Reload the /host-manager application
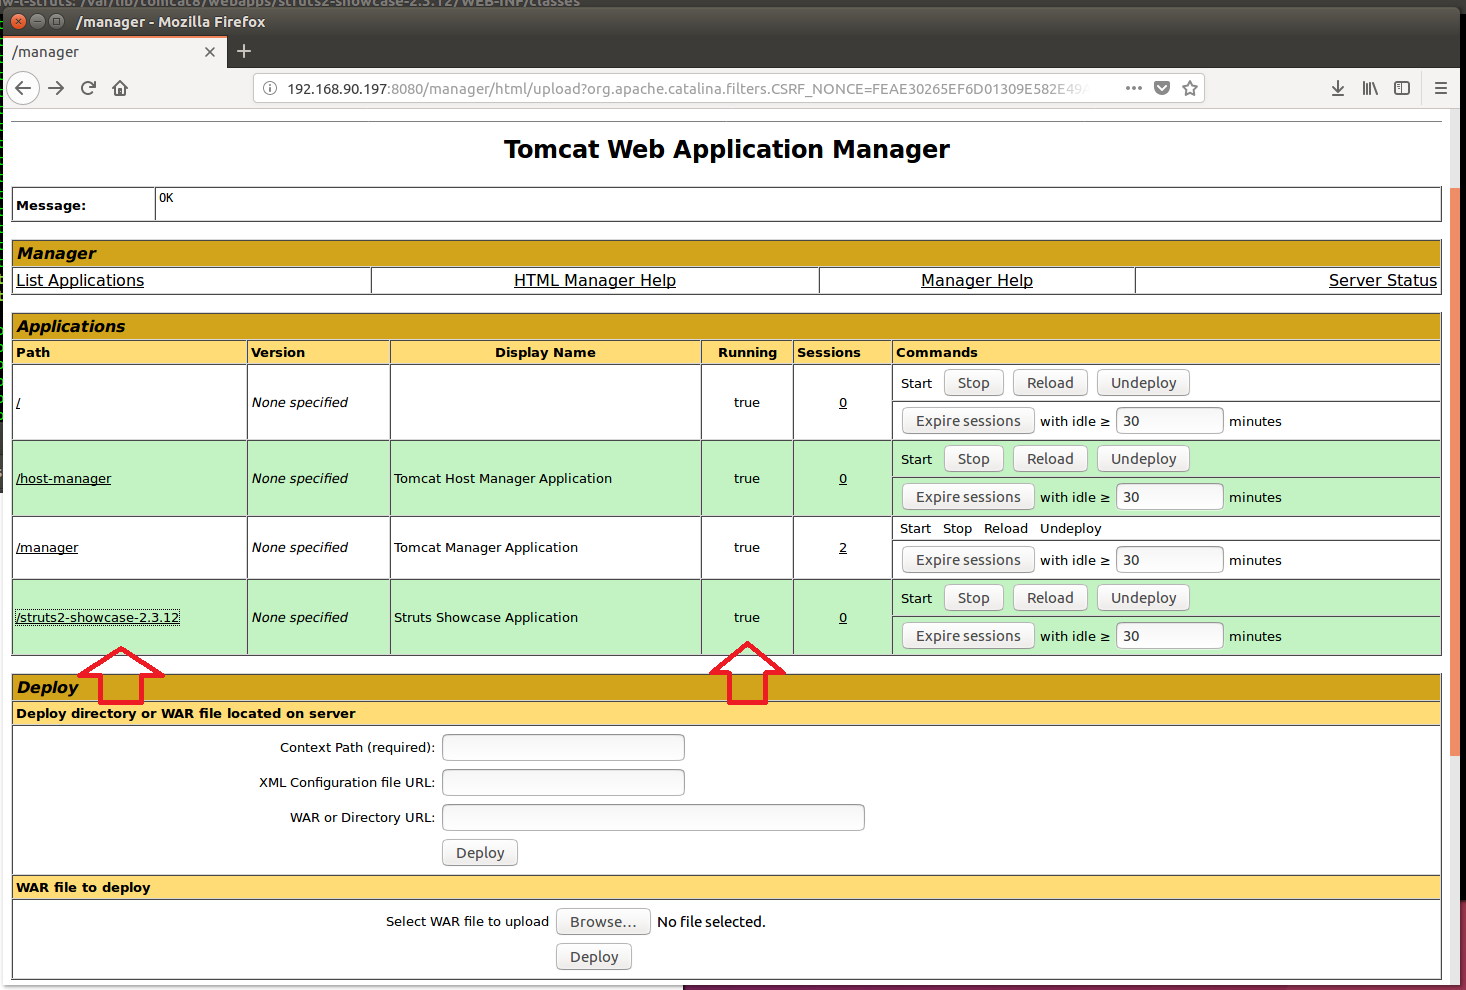 tap(1050, 459)
